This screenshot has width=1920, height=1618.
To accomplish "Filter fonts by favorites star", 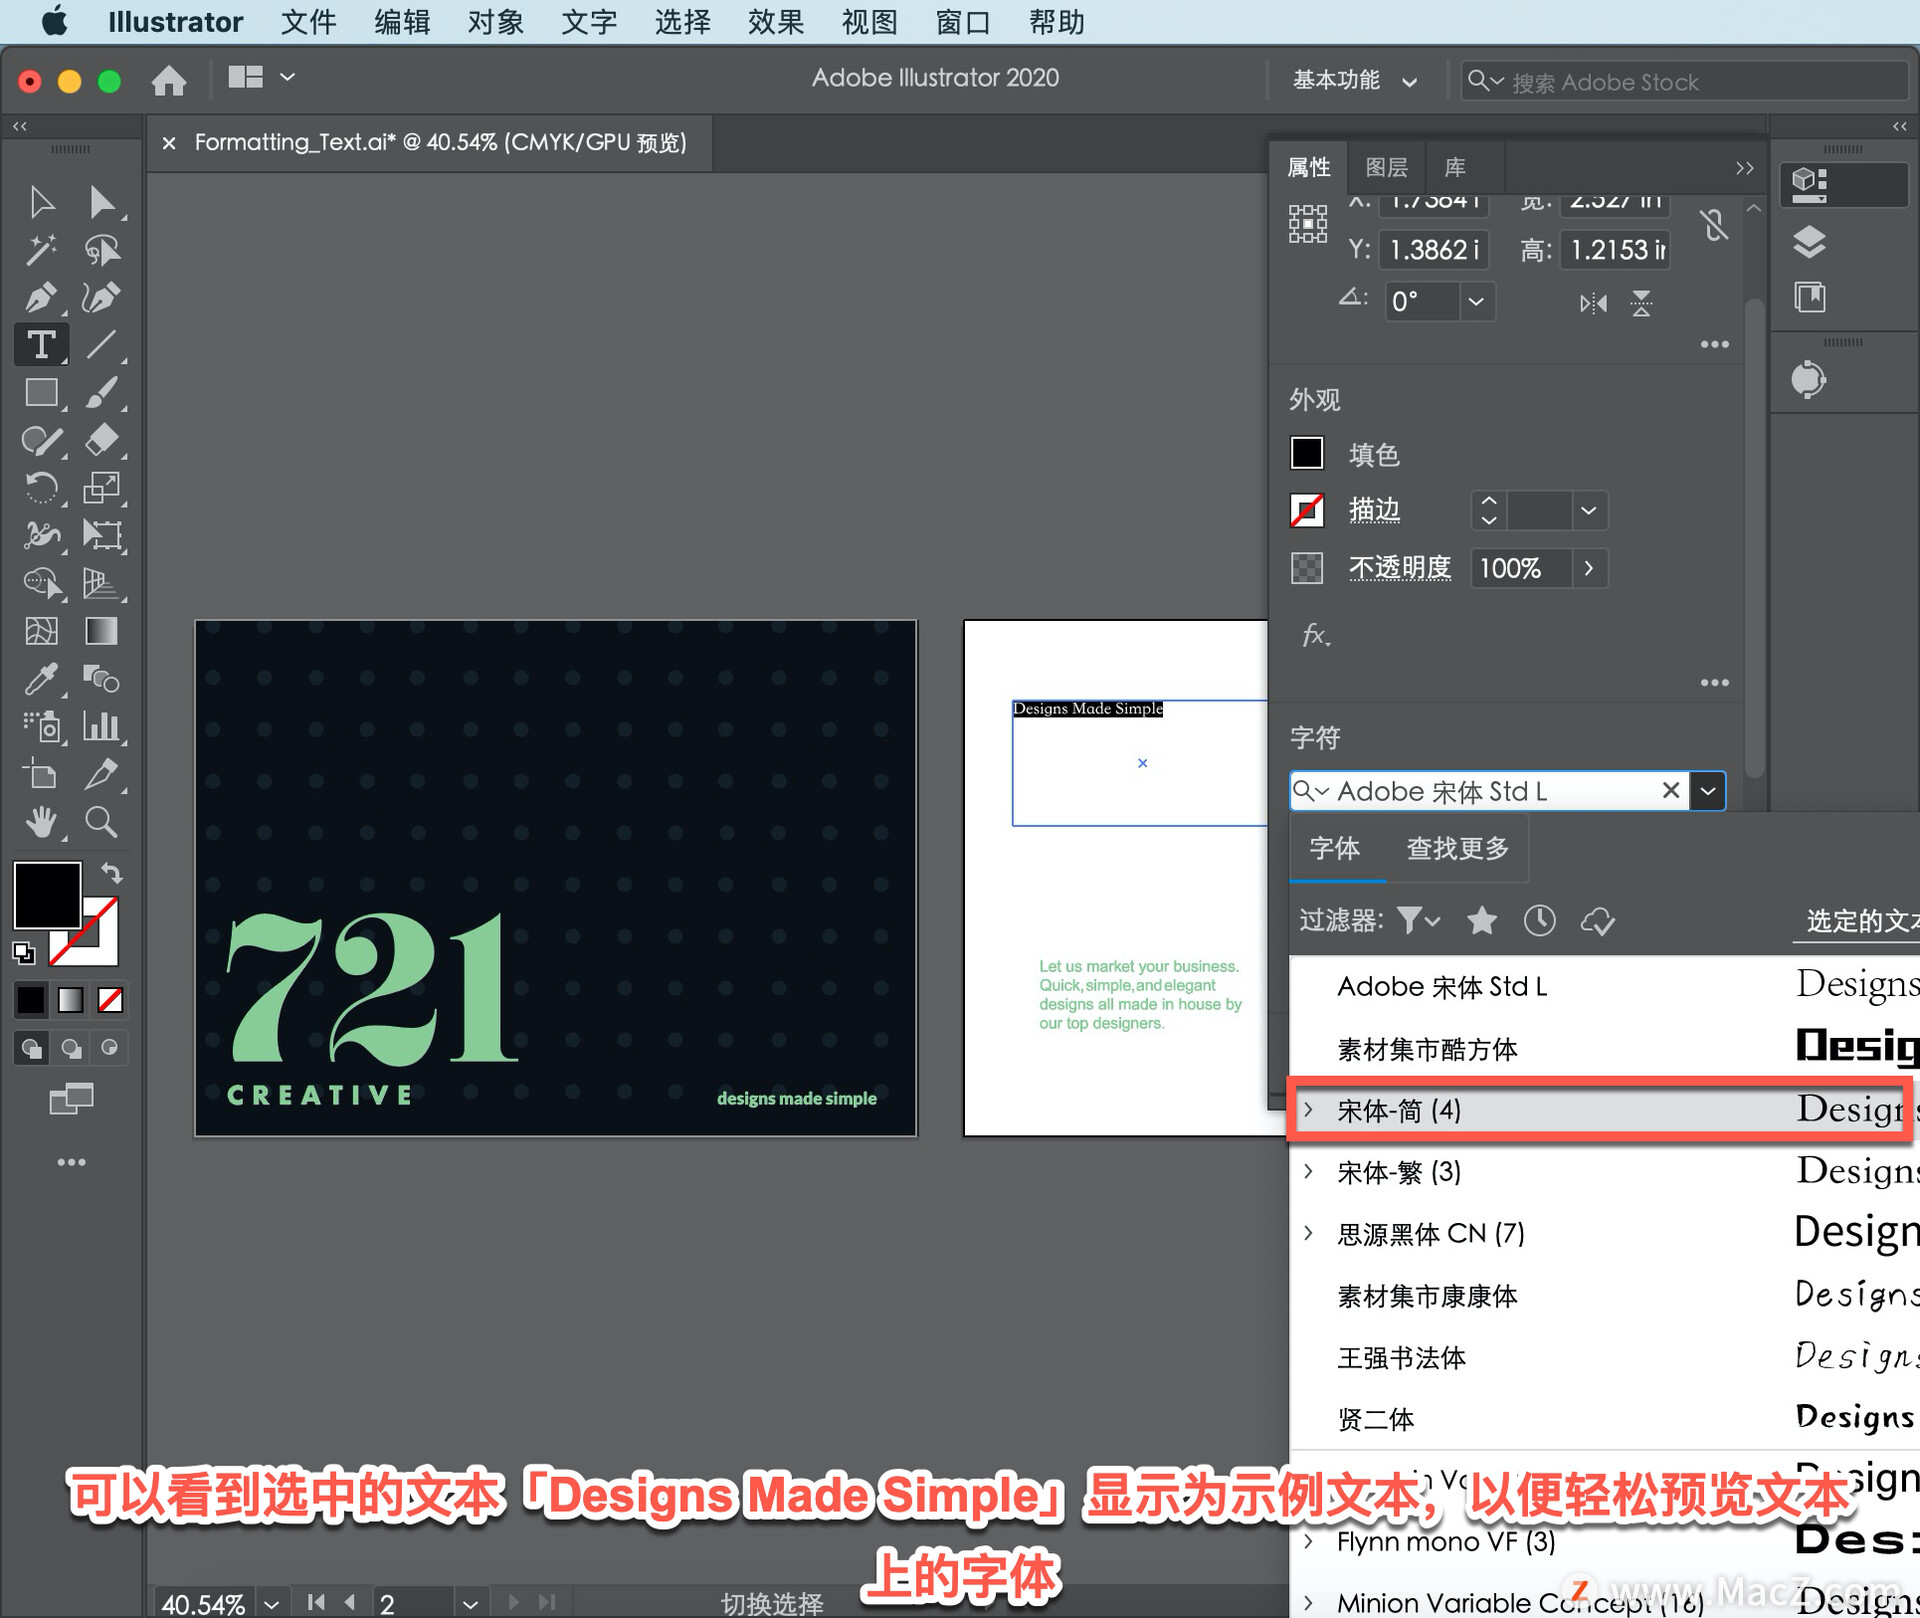I will (1482, 920).
